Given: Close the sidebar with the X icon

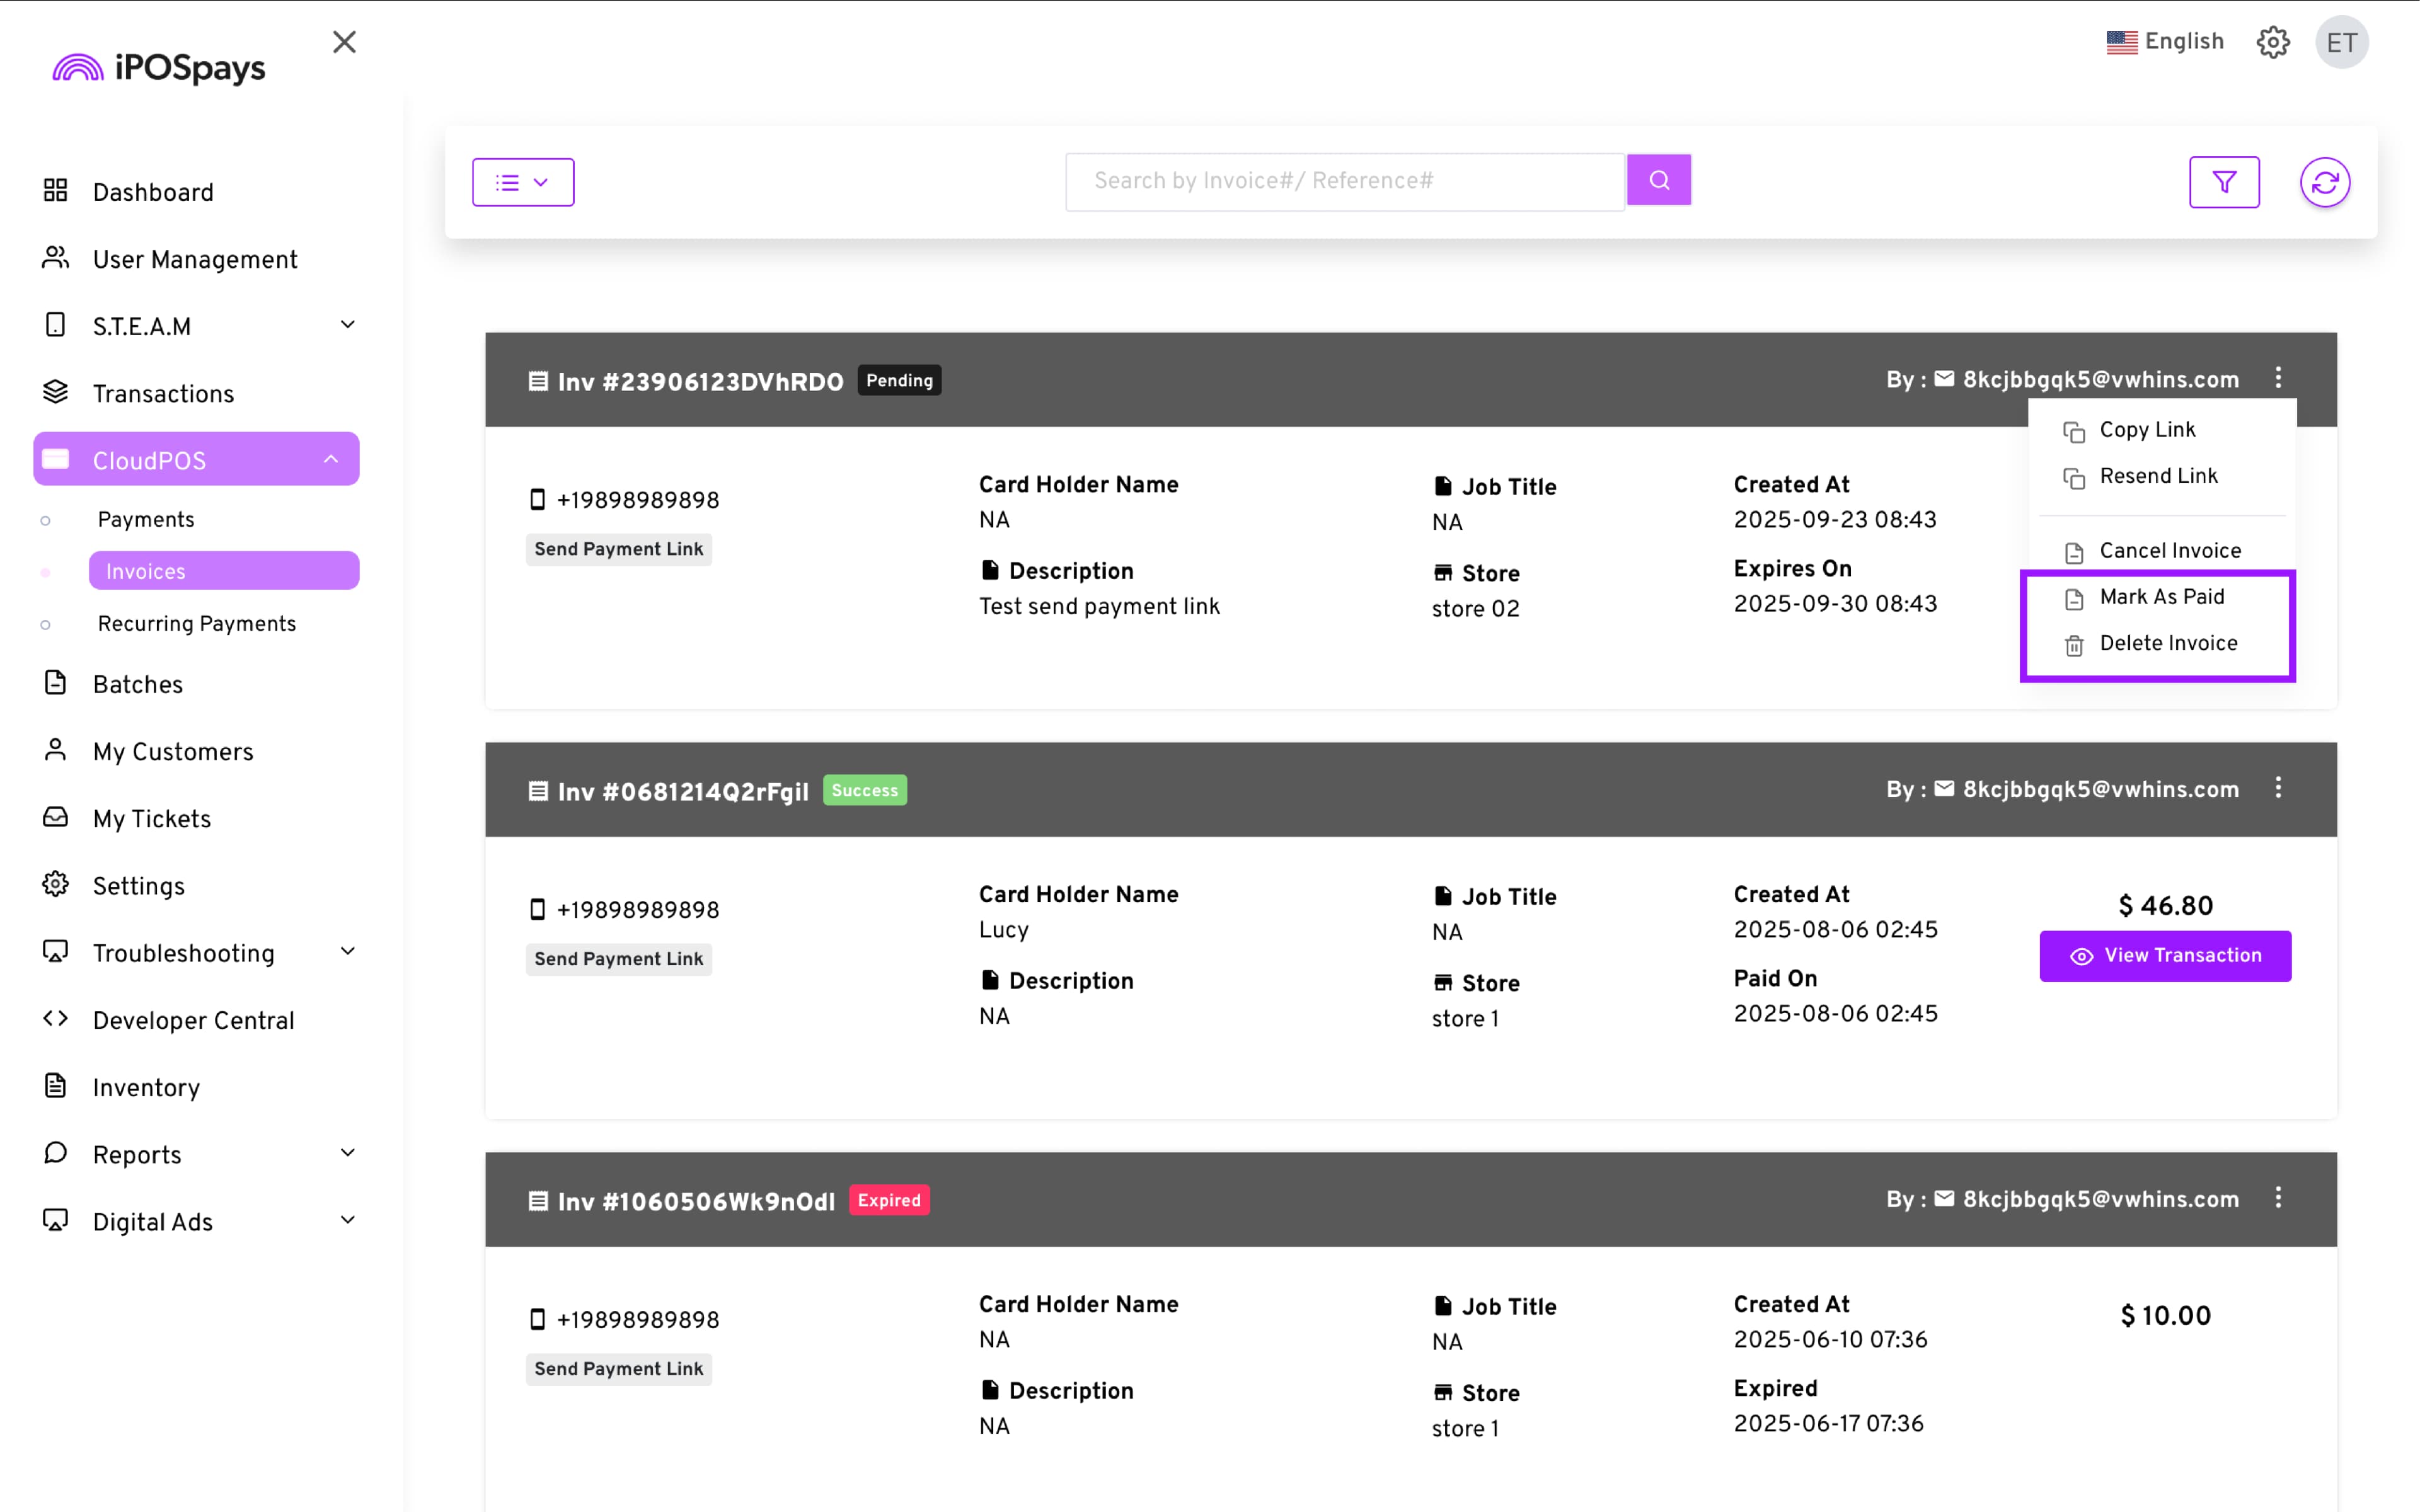Looking at the screenshot, I should 344,42.
